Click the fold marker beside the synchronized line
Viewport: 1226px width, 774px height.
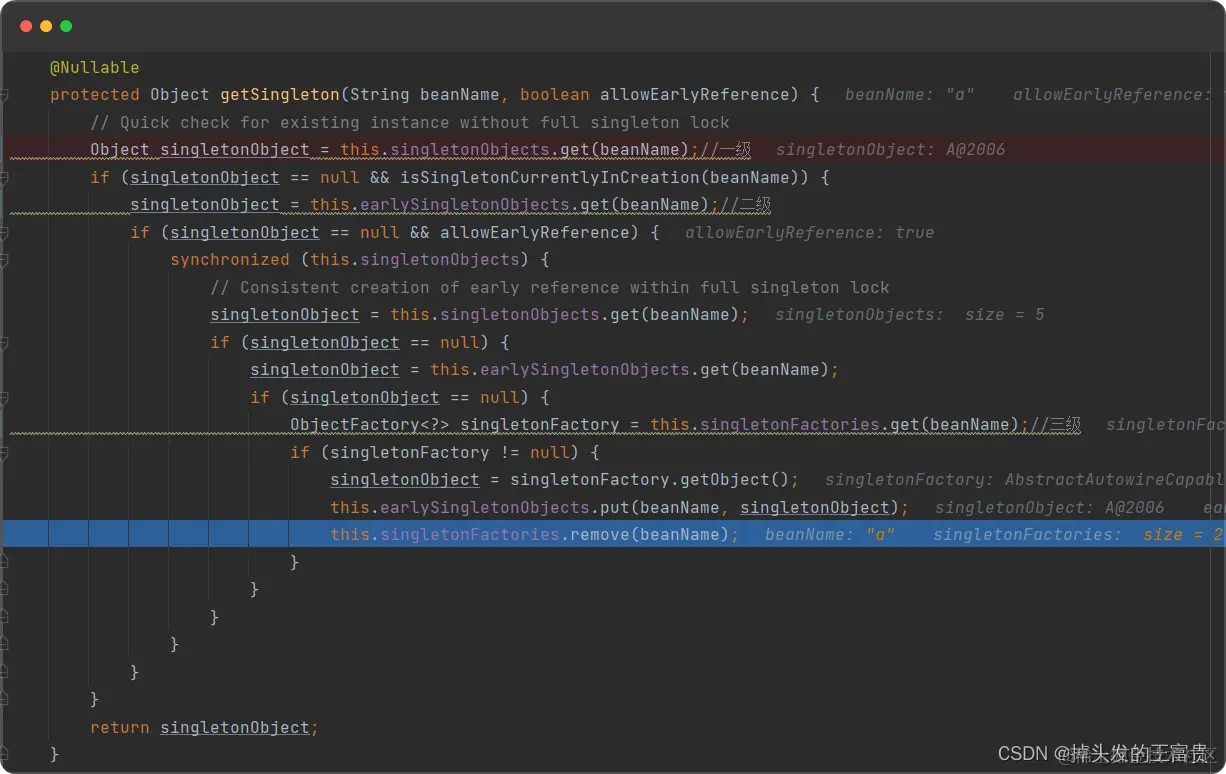[5, 260]
